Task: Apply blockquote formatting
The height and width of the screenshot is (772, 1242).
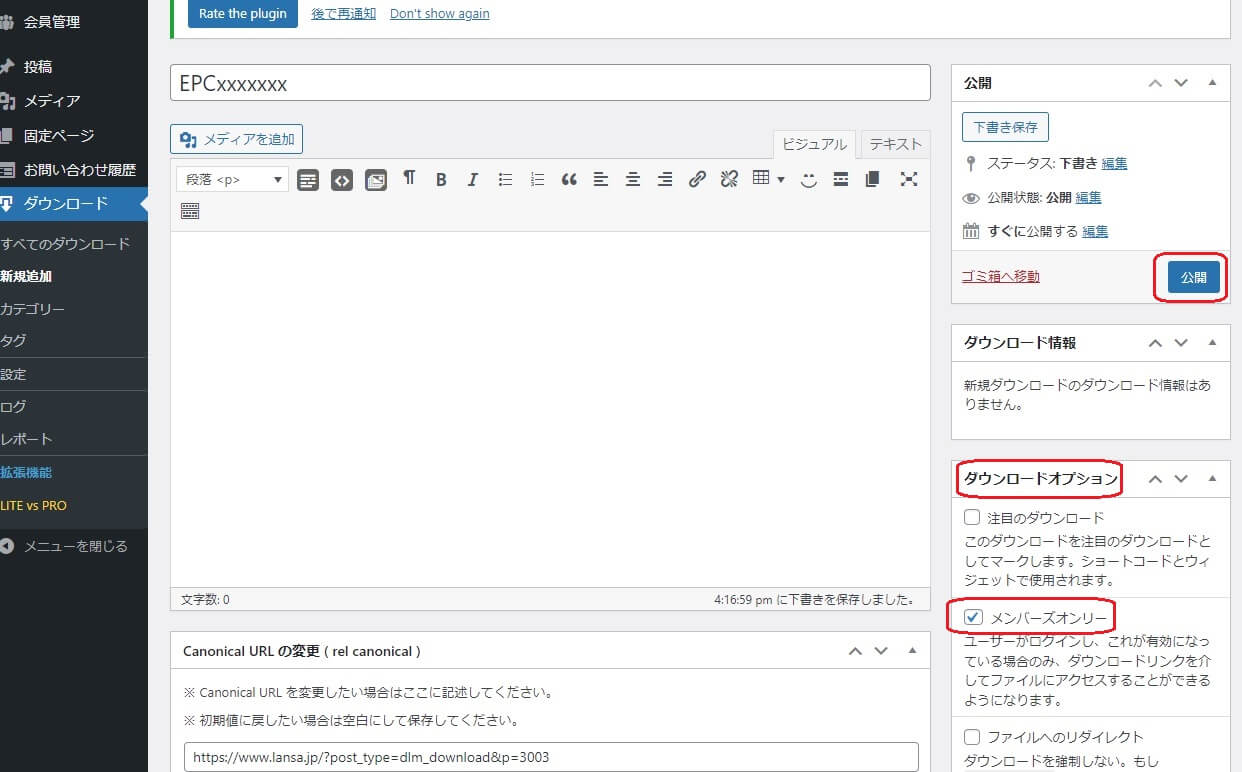Action: [569, 180]
